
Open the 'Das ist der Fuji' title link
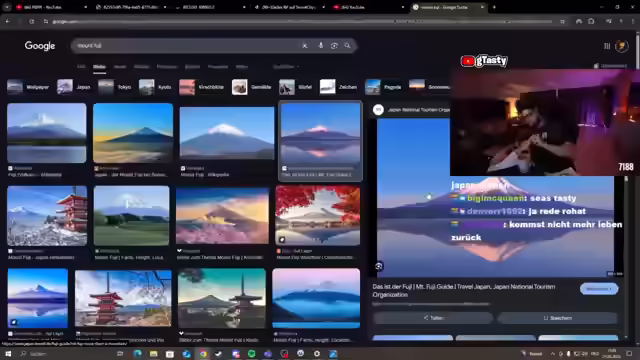point(464,291)
